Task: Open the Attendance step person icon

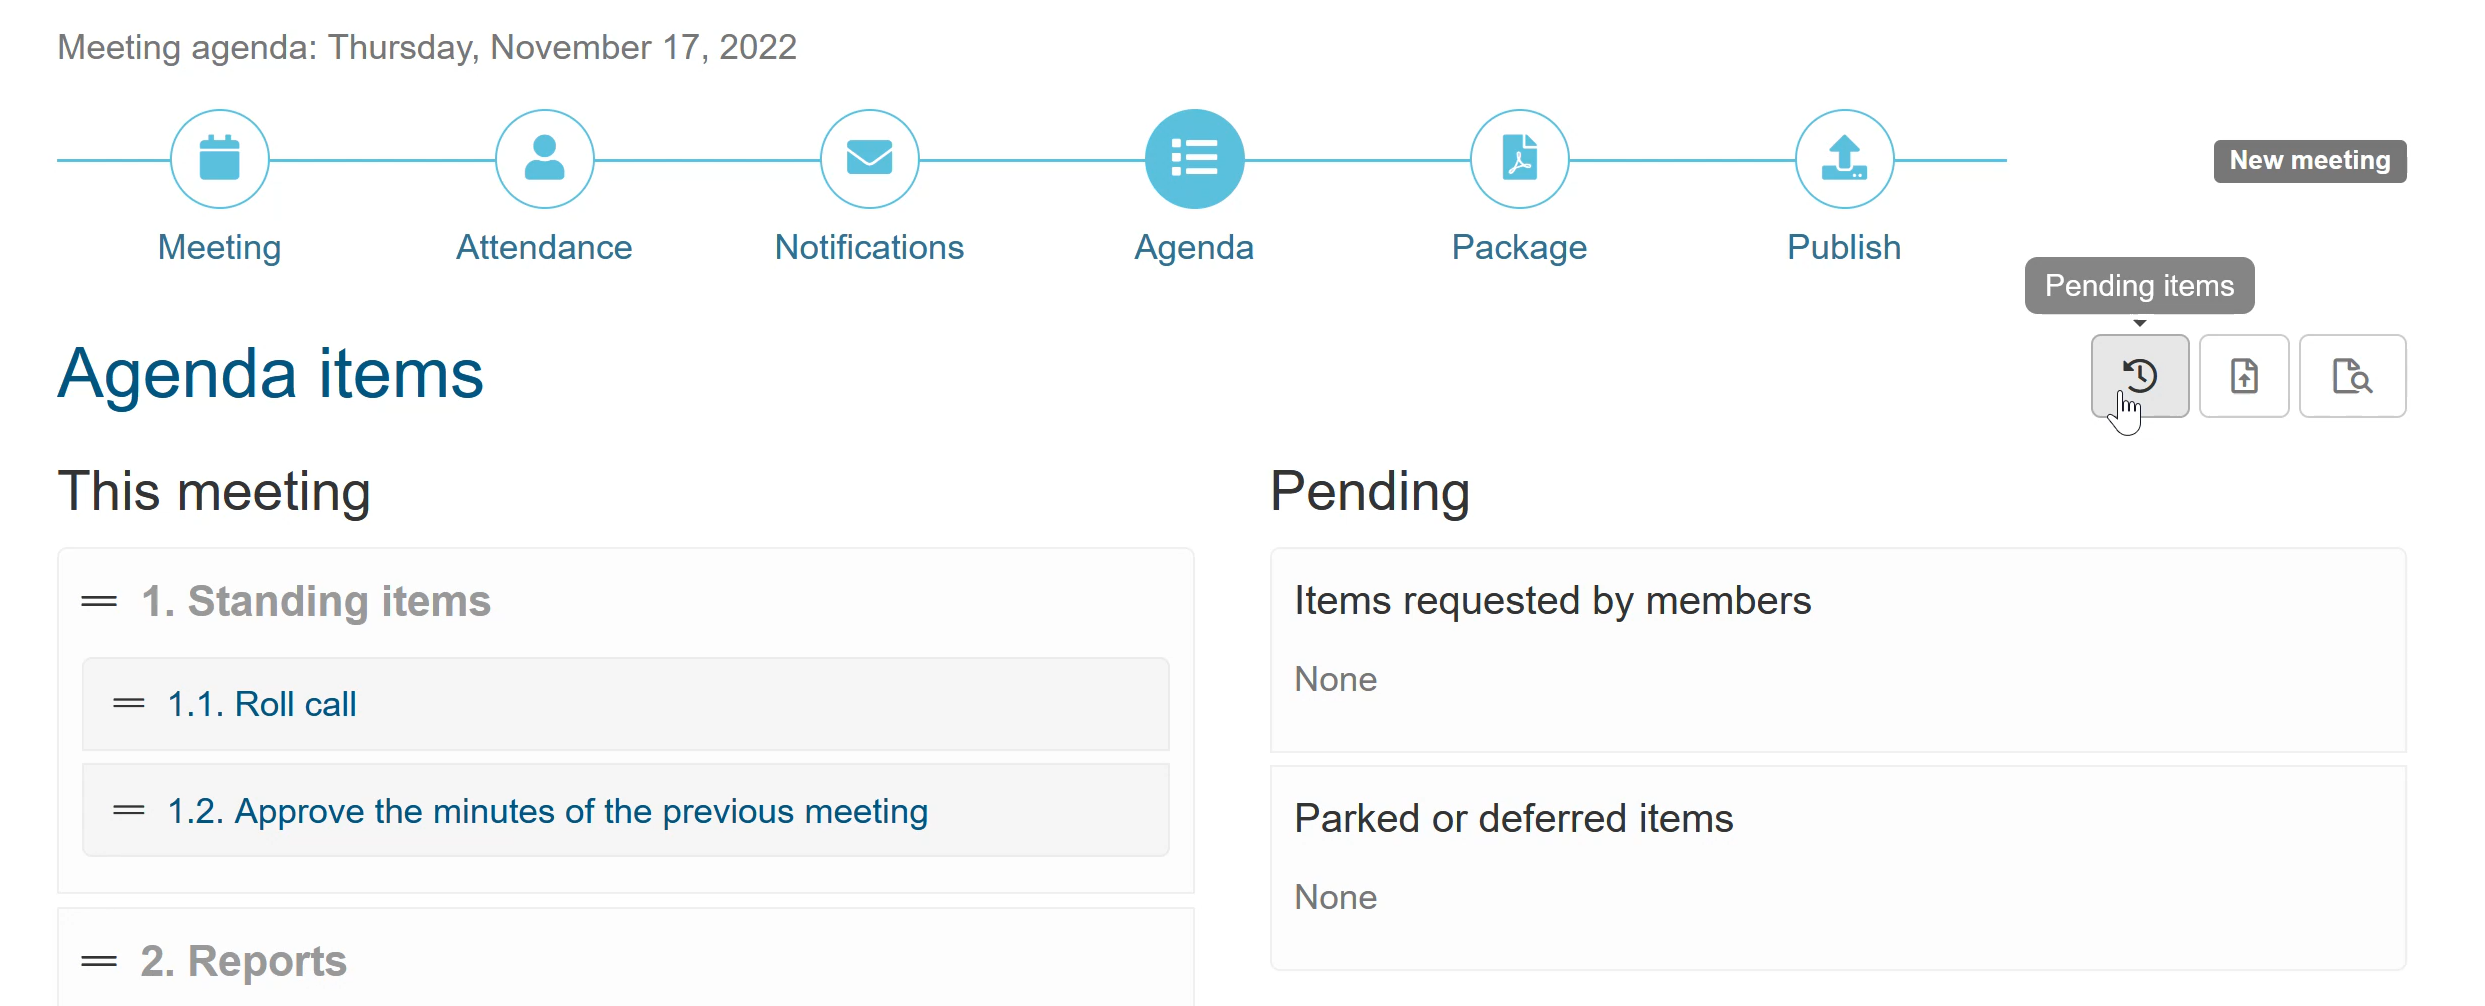Action: click(x=544, y=159)
